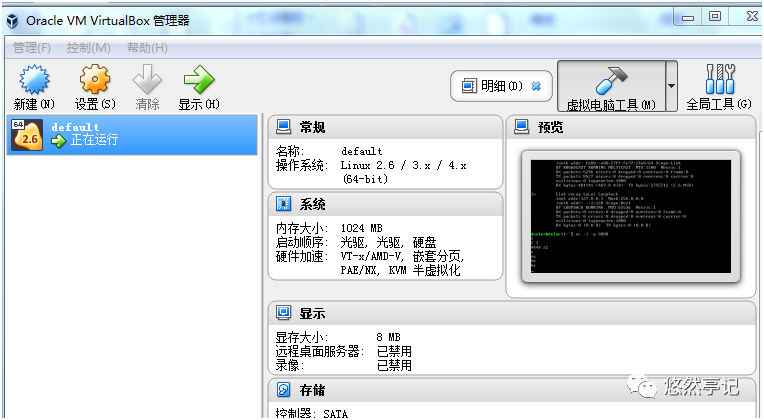Viewport: 764px width, 420px height.
Task: Click the 'VT-x/AMD-V' acceleration text
Action: click(x=372, y=256)
